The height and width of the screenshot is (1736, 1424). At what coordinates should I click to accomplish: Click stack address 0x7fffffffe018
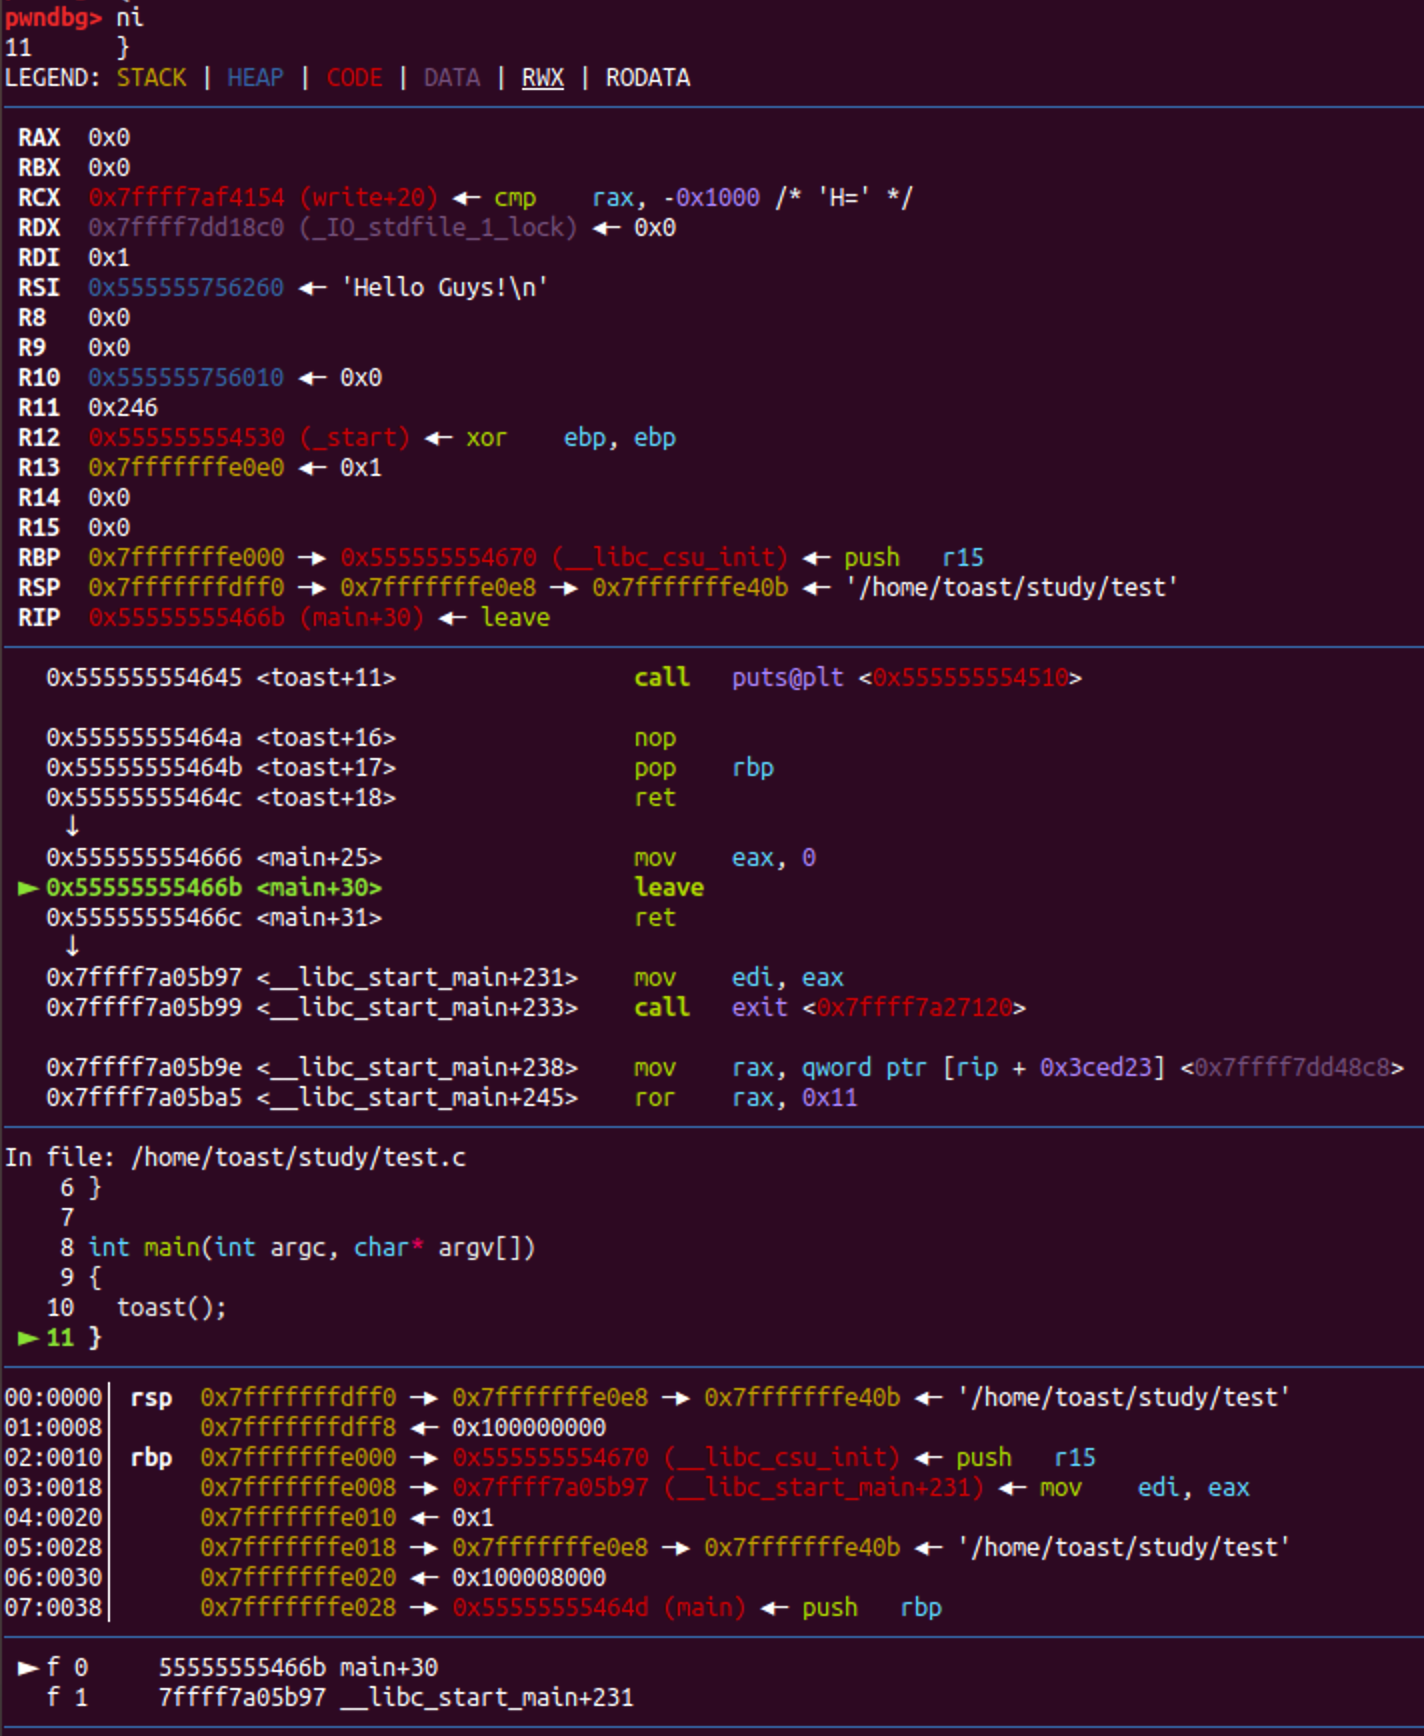pyautogui.click(x=298, y=1547)
